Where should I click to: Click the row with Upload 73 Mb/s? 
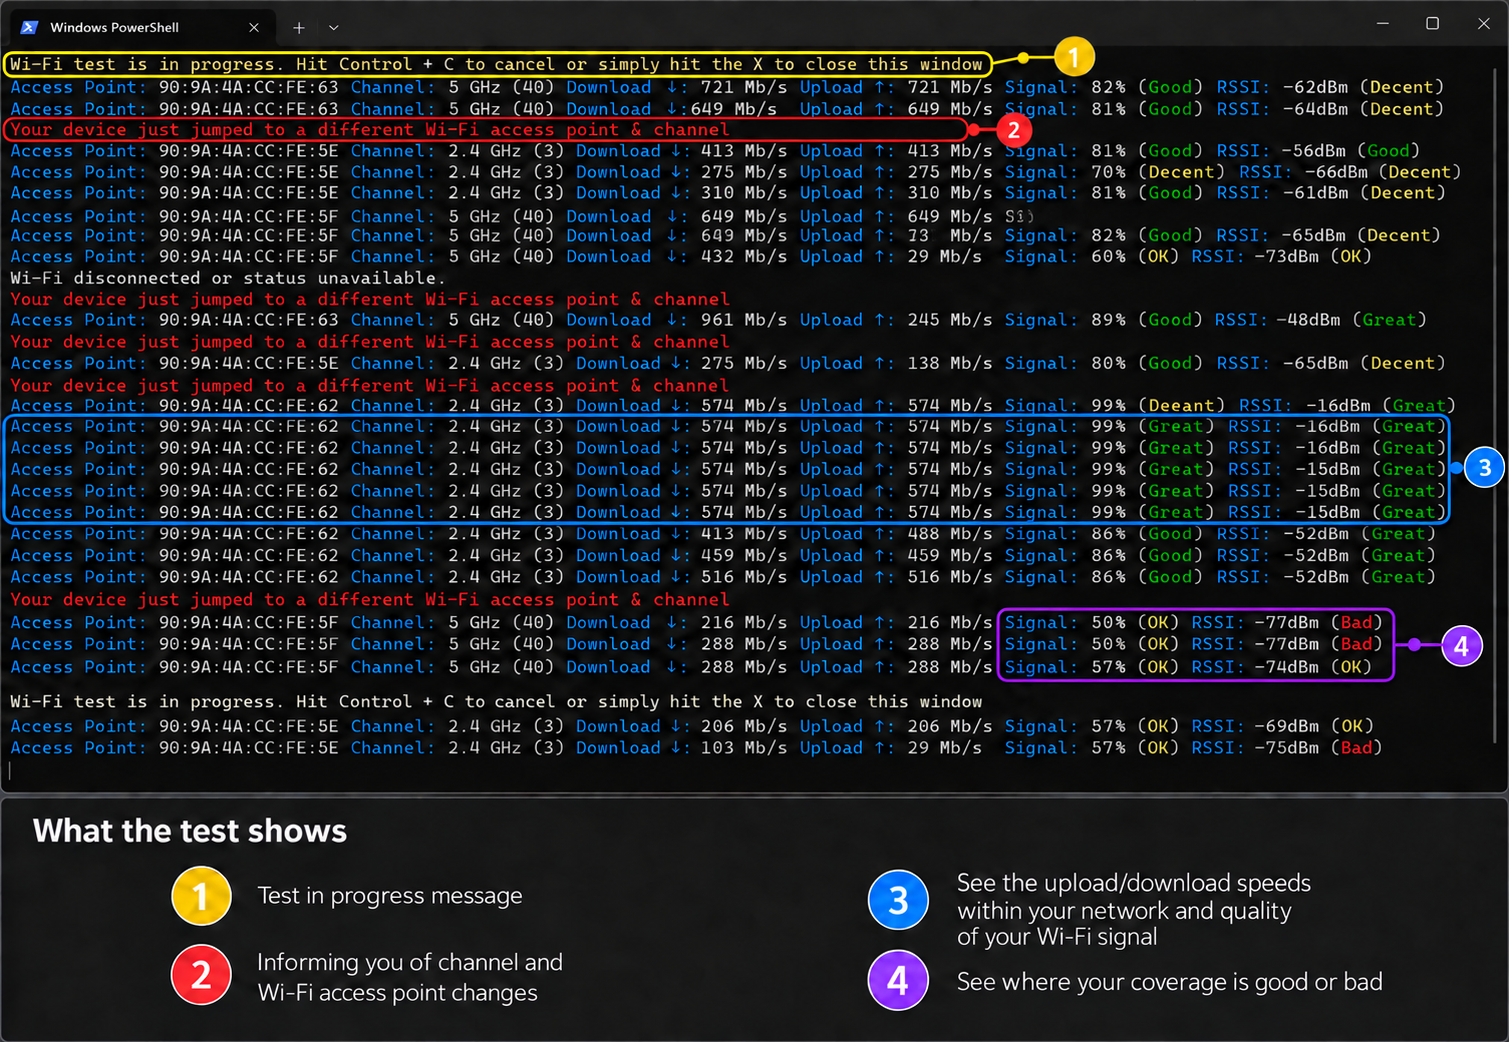[x=726, y=236]
